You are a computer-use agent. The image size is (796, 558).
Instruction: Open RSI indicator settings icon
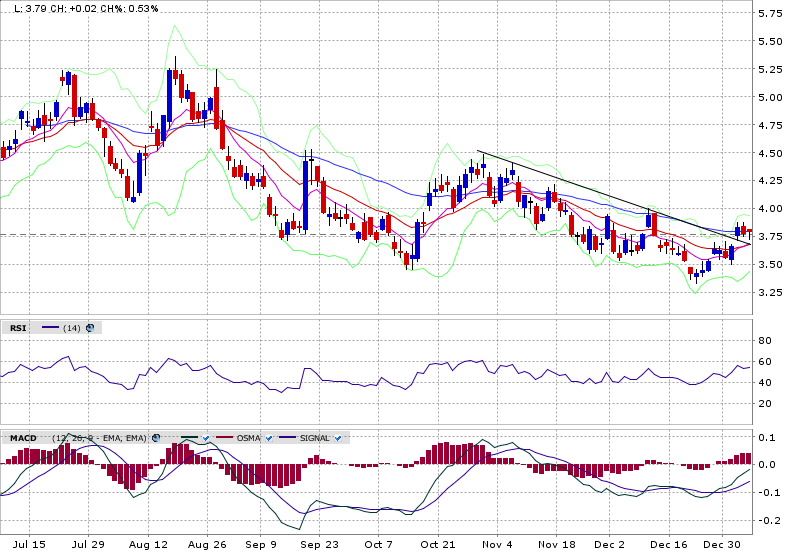[90, 327]
